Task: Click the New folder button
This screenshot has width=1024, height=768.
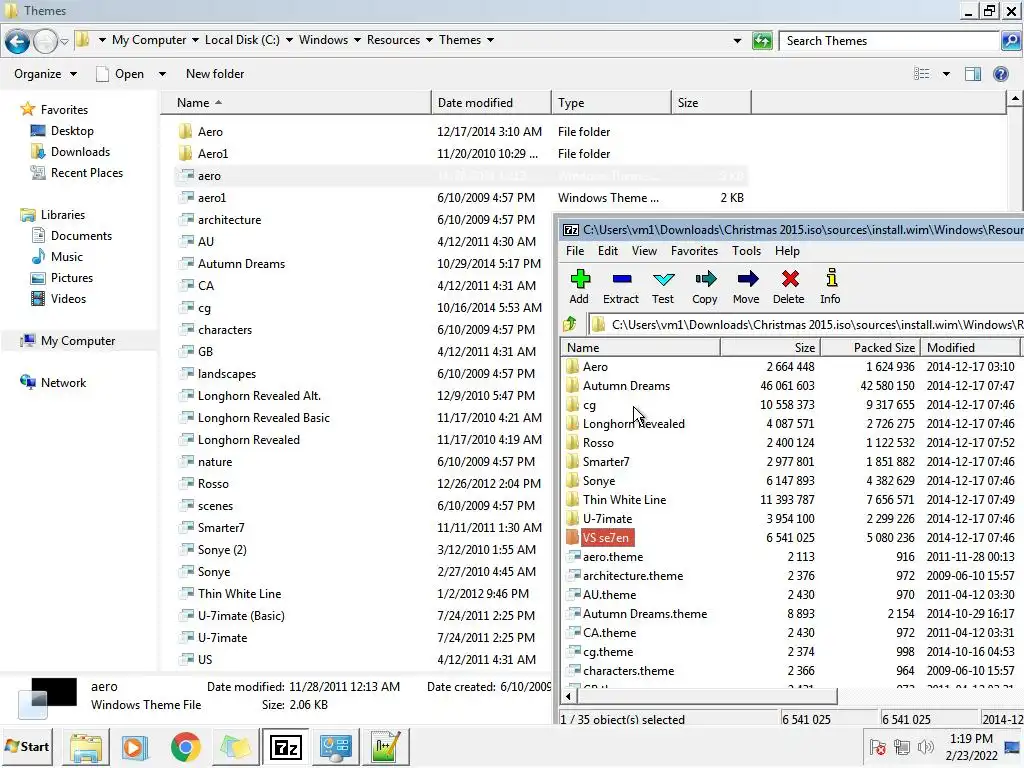Action: (215, 74)
